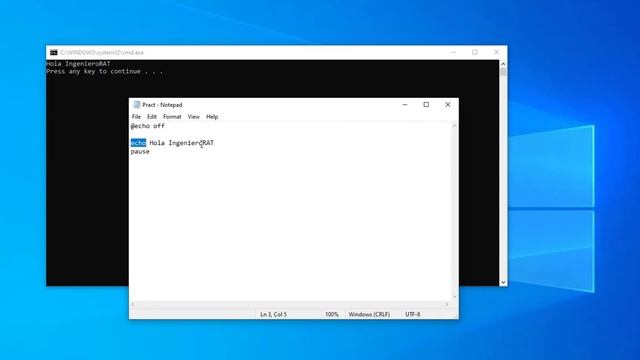Click the Notepad document icon in title bar
This screenshot has width=640, height=360.
click(x=137, y=105)
